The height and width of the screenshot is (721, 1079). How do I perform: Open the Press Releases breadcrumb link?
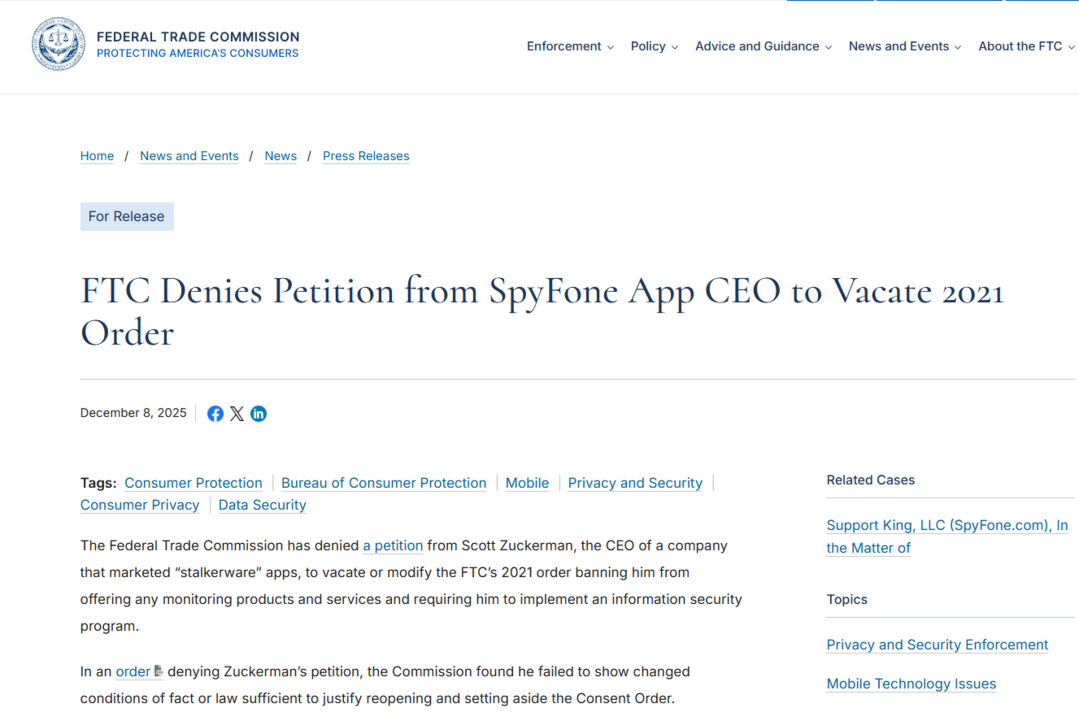(366, 156)
